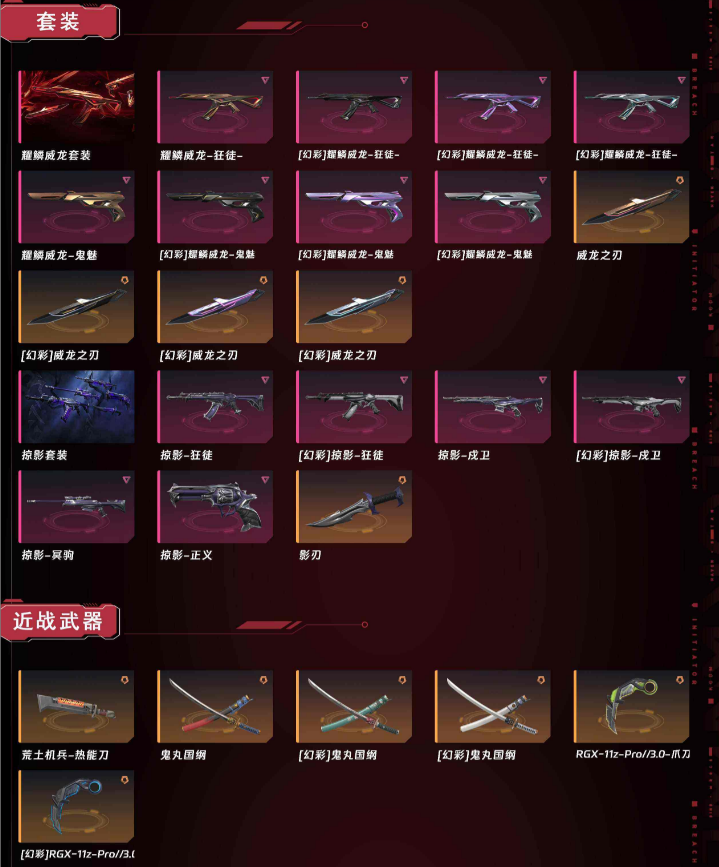Choose the [幻彩]掠影-戍卫 variant skin
The height and width of the screenshot is (867, 719).
[632, 407]
